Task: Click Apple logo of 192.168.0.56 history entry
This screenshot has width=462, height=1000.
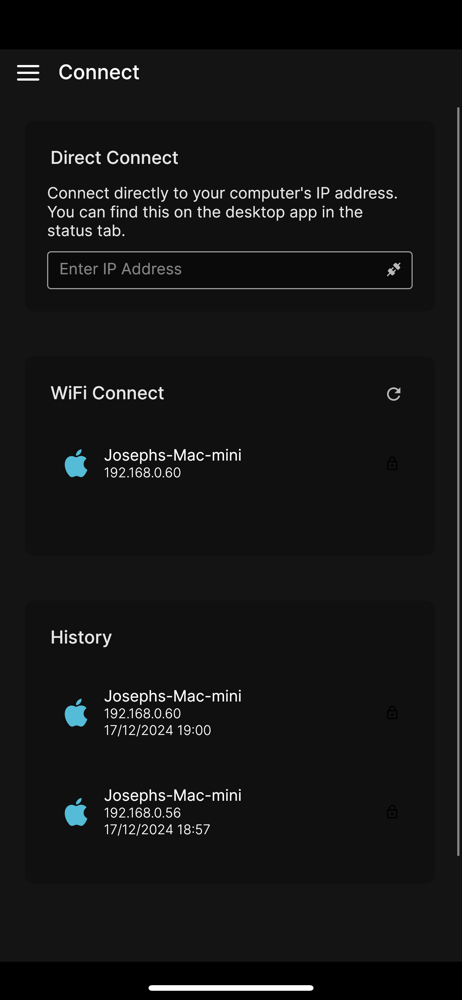Action: [x=76, y=812]
